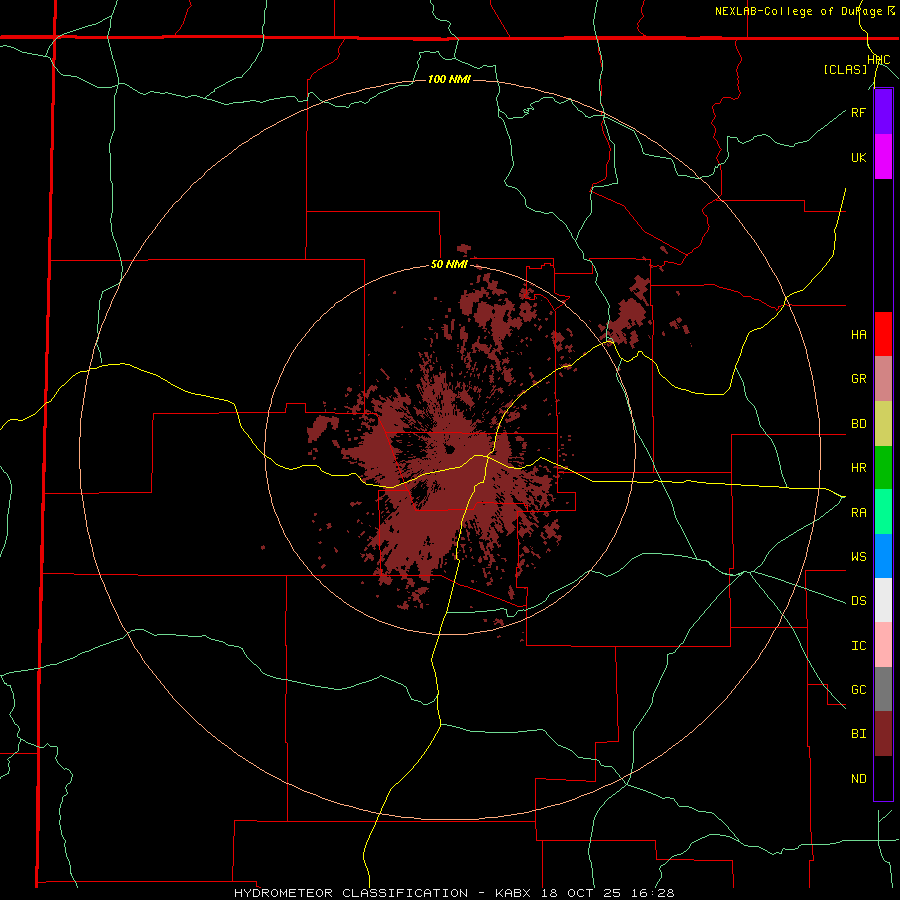Click the 'DS' legend label

click(858, 600)
